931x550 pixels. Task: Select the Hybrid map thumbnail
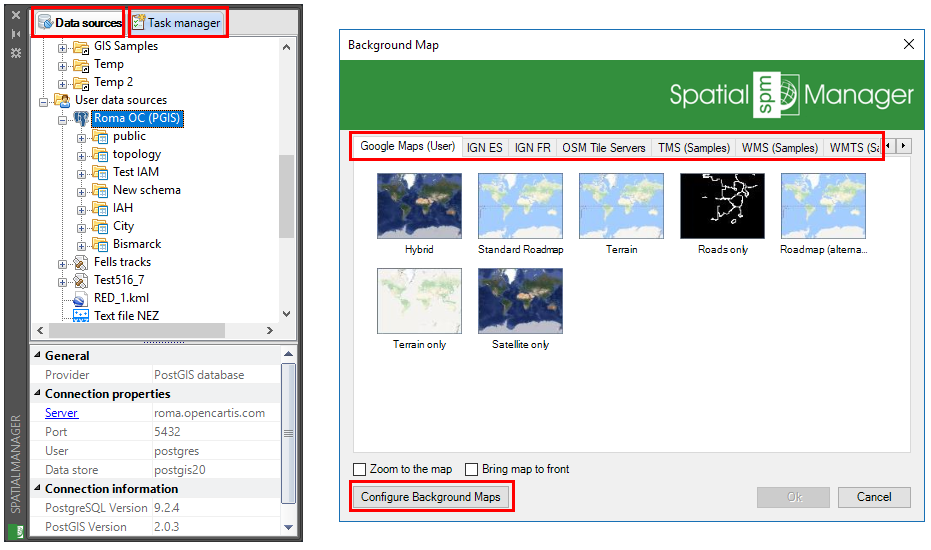point(419,206)
